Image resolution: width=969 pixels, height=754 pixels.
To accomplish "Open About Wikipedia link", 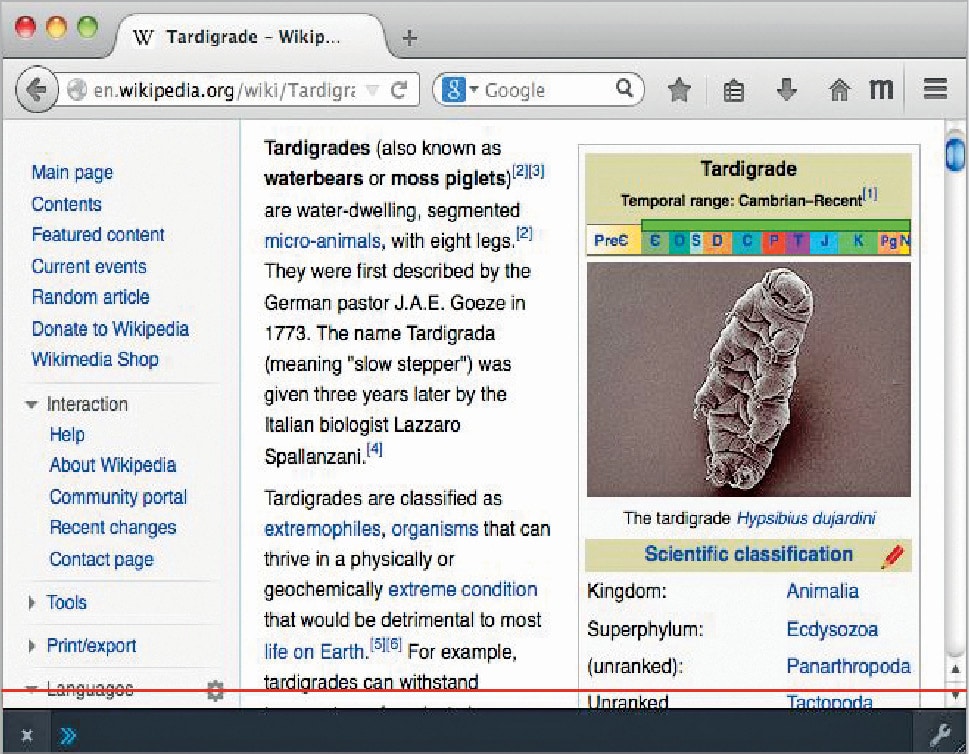I will tap(113, 465).
